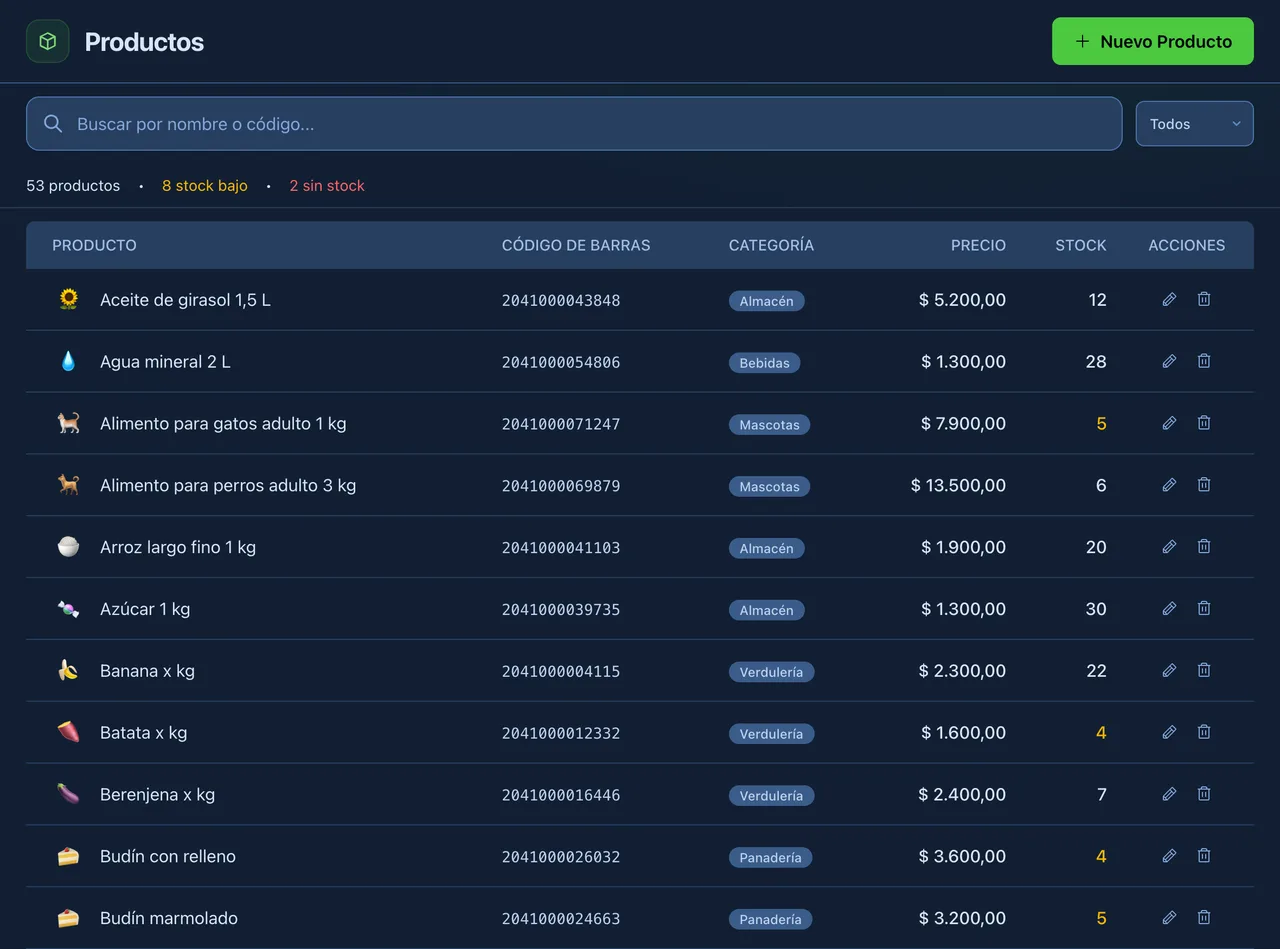
Task: Delete Berenjena x kg product
Action: pos(1204,794)
